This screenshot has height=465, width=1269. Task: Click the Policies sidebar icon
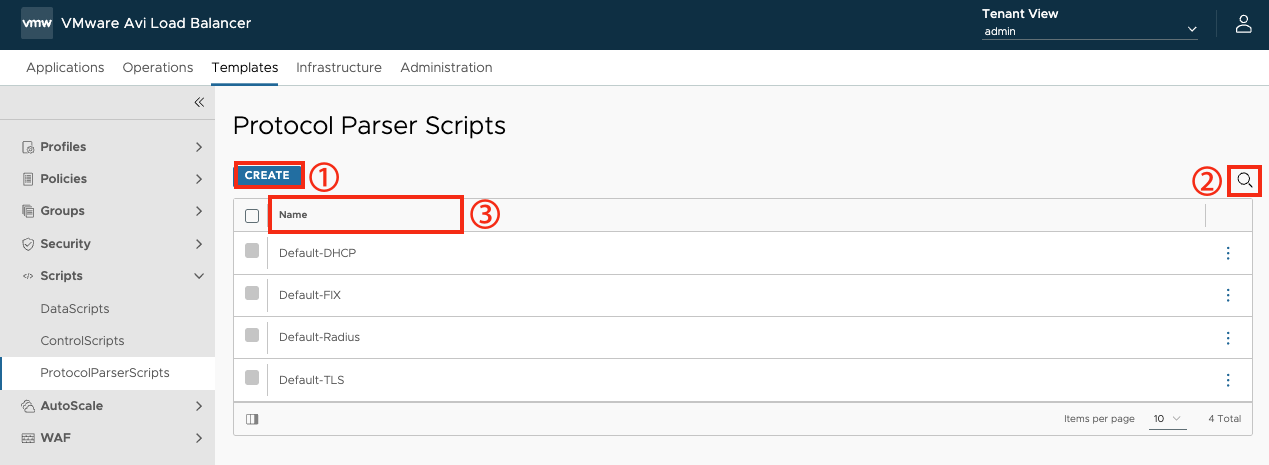(x=29, y=179)
